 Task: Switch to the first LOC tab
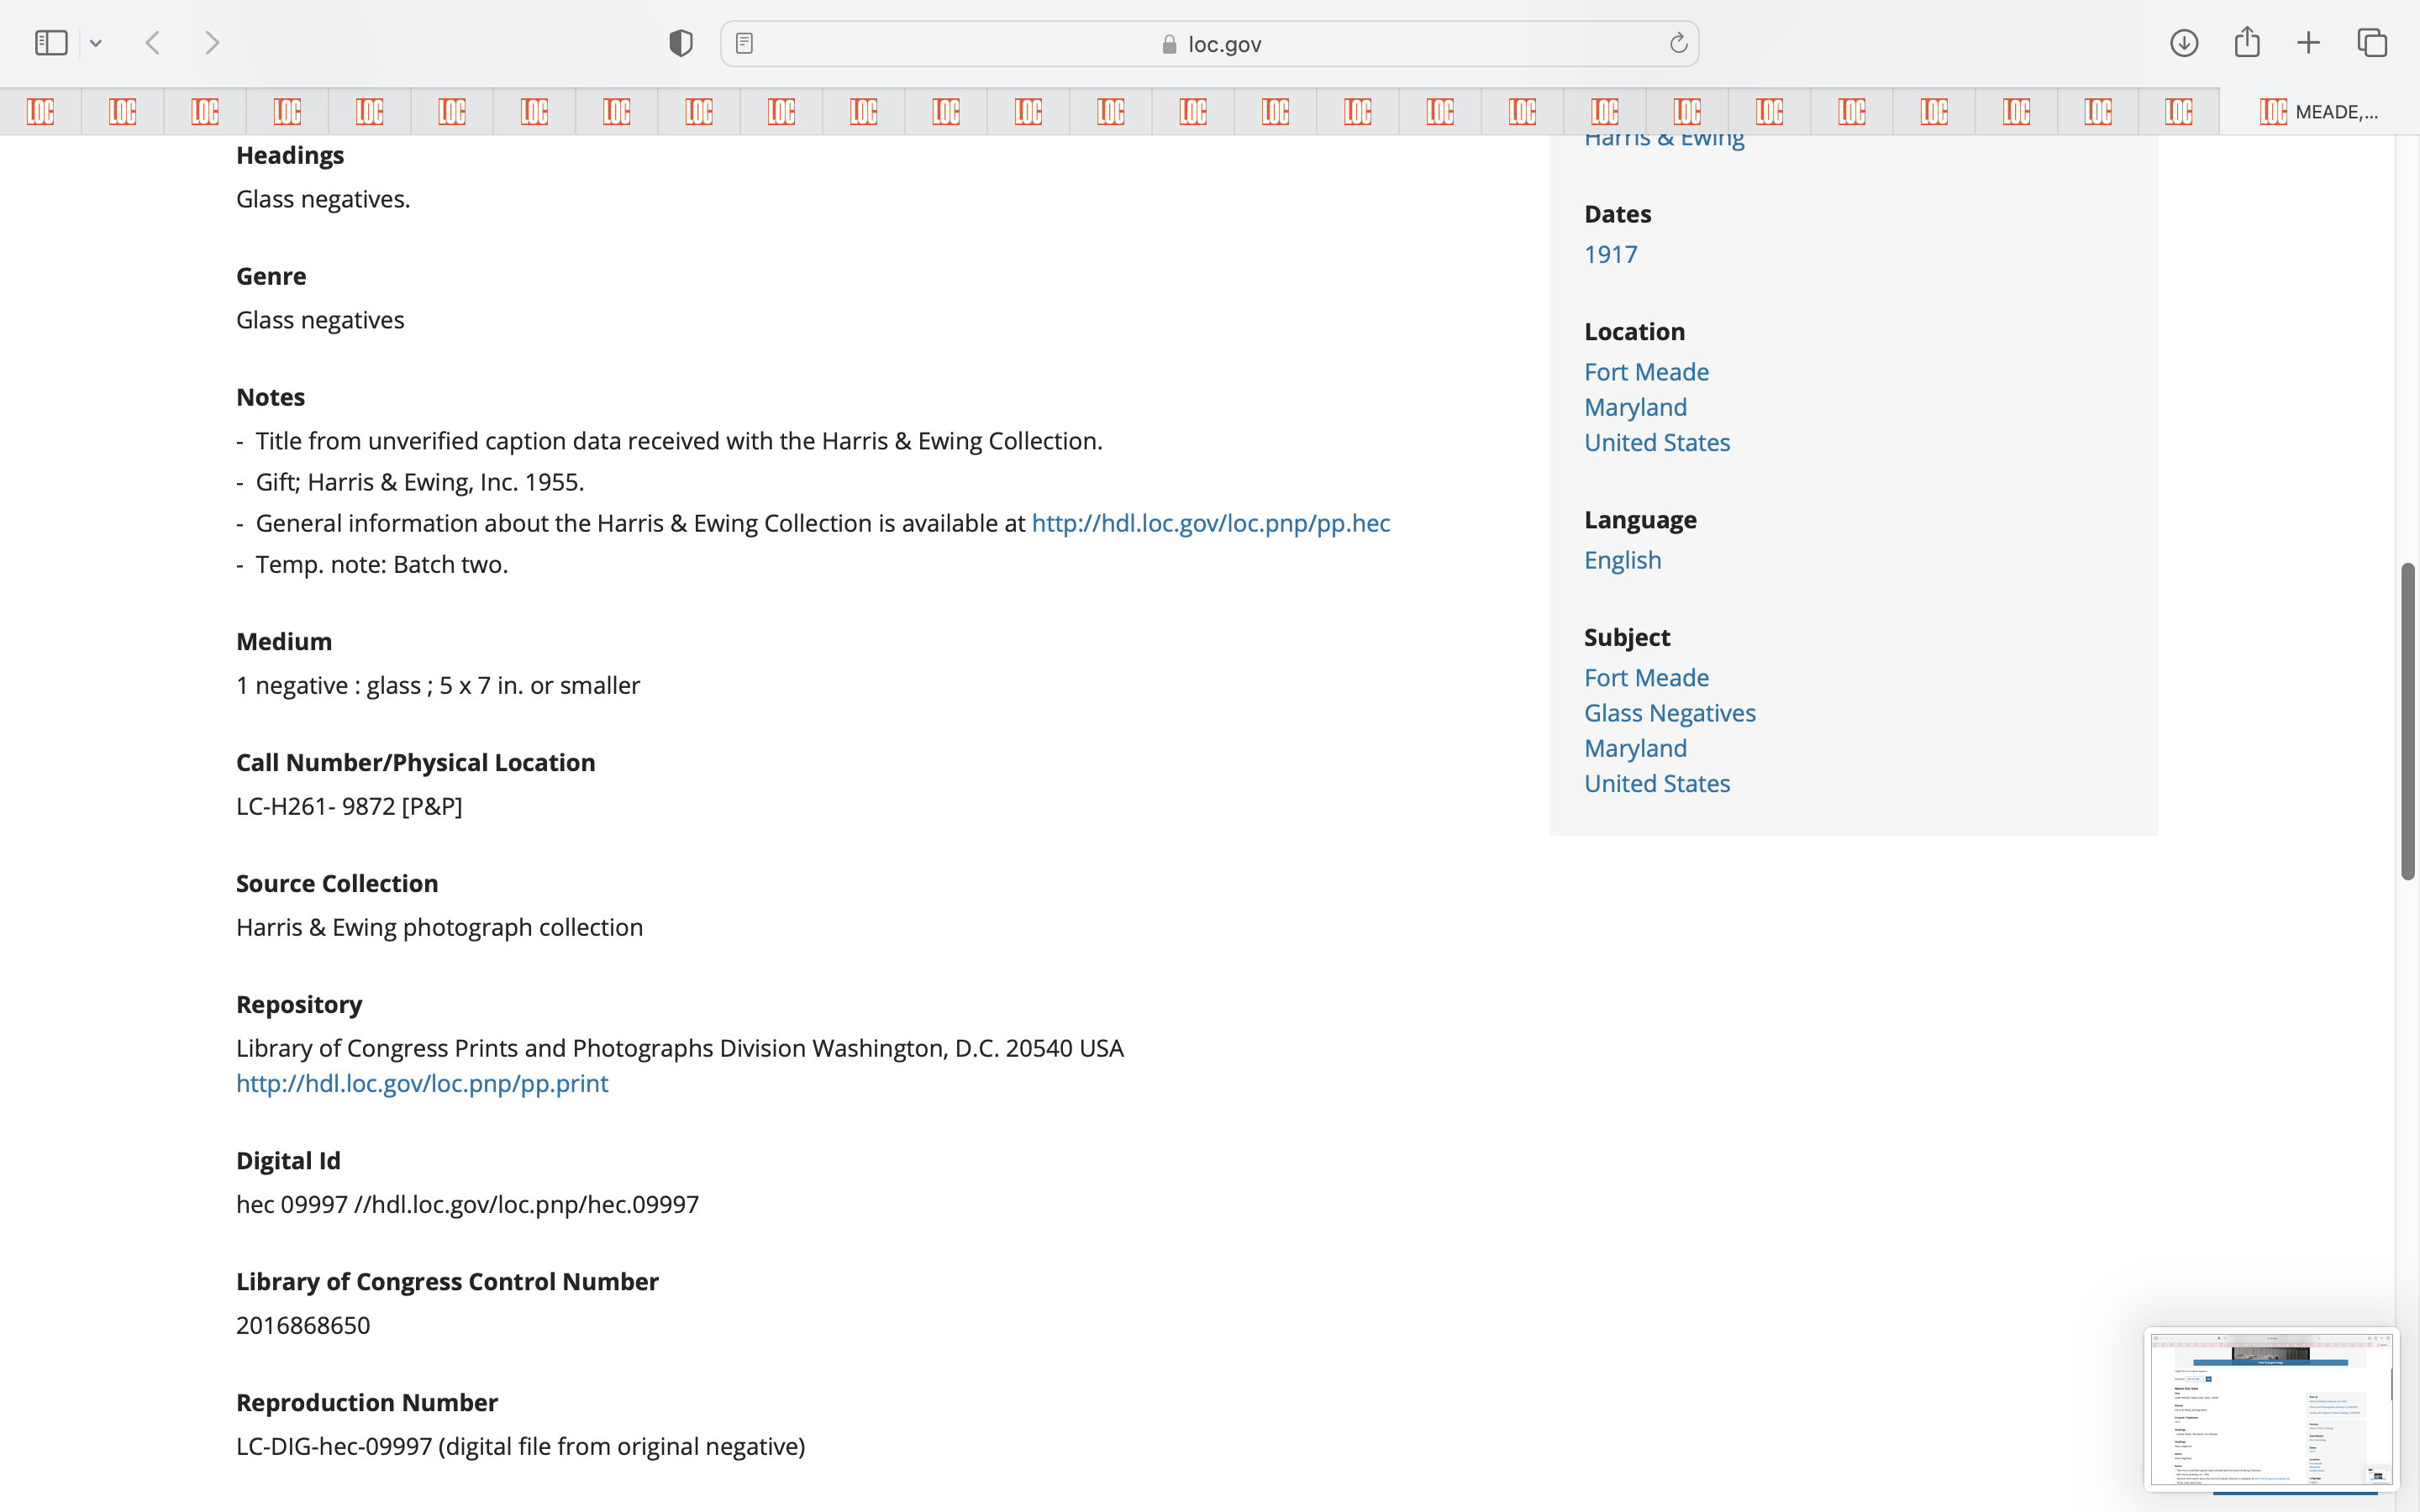click(x=41, y=111)
